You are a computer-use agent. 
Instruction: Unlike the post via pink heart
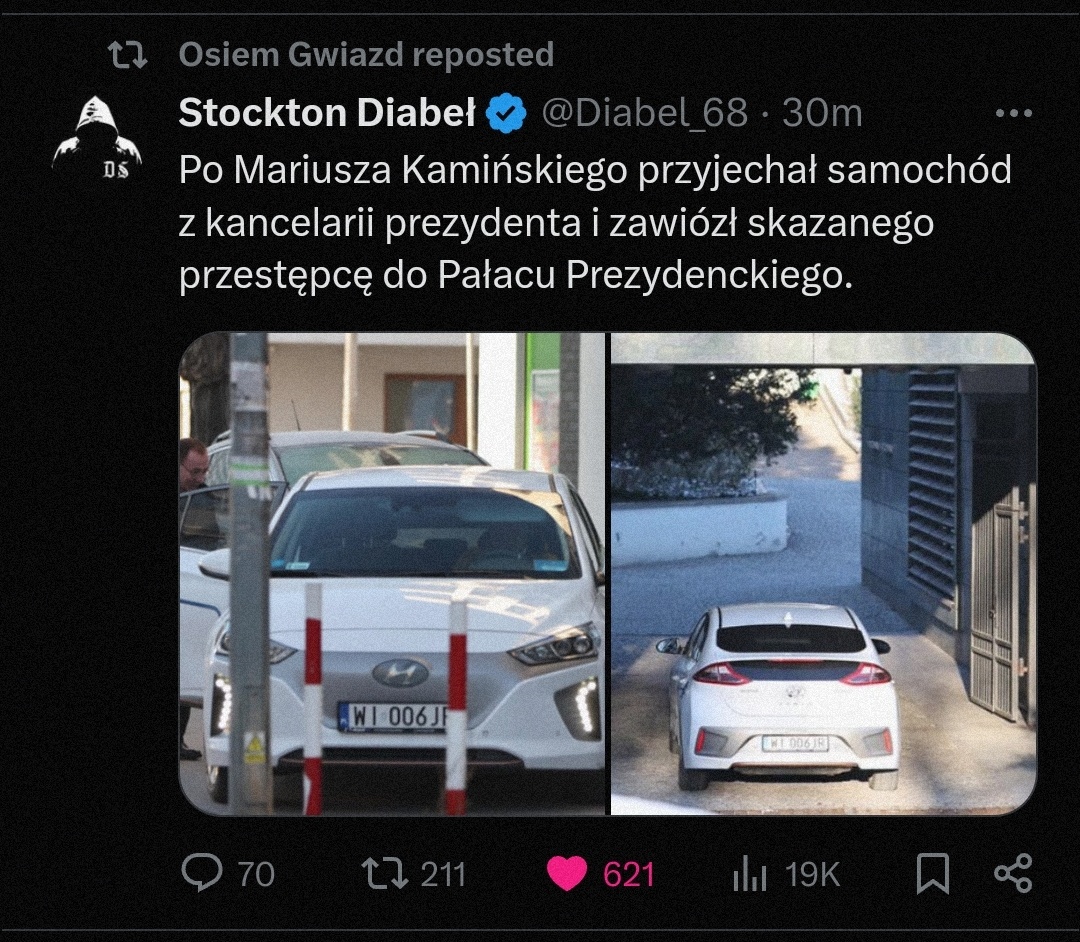tap(566, 874)
